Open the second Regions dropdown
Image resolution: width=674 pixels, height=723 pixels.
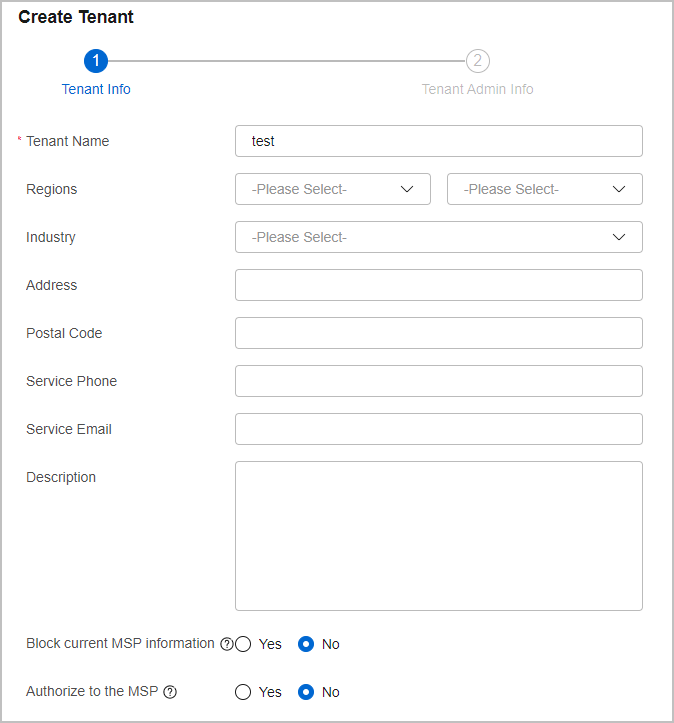coord(545,189)
